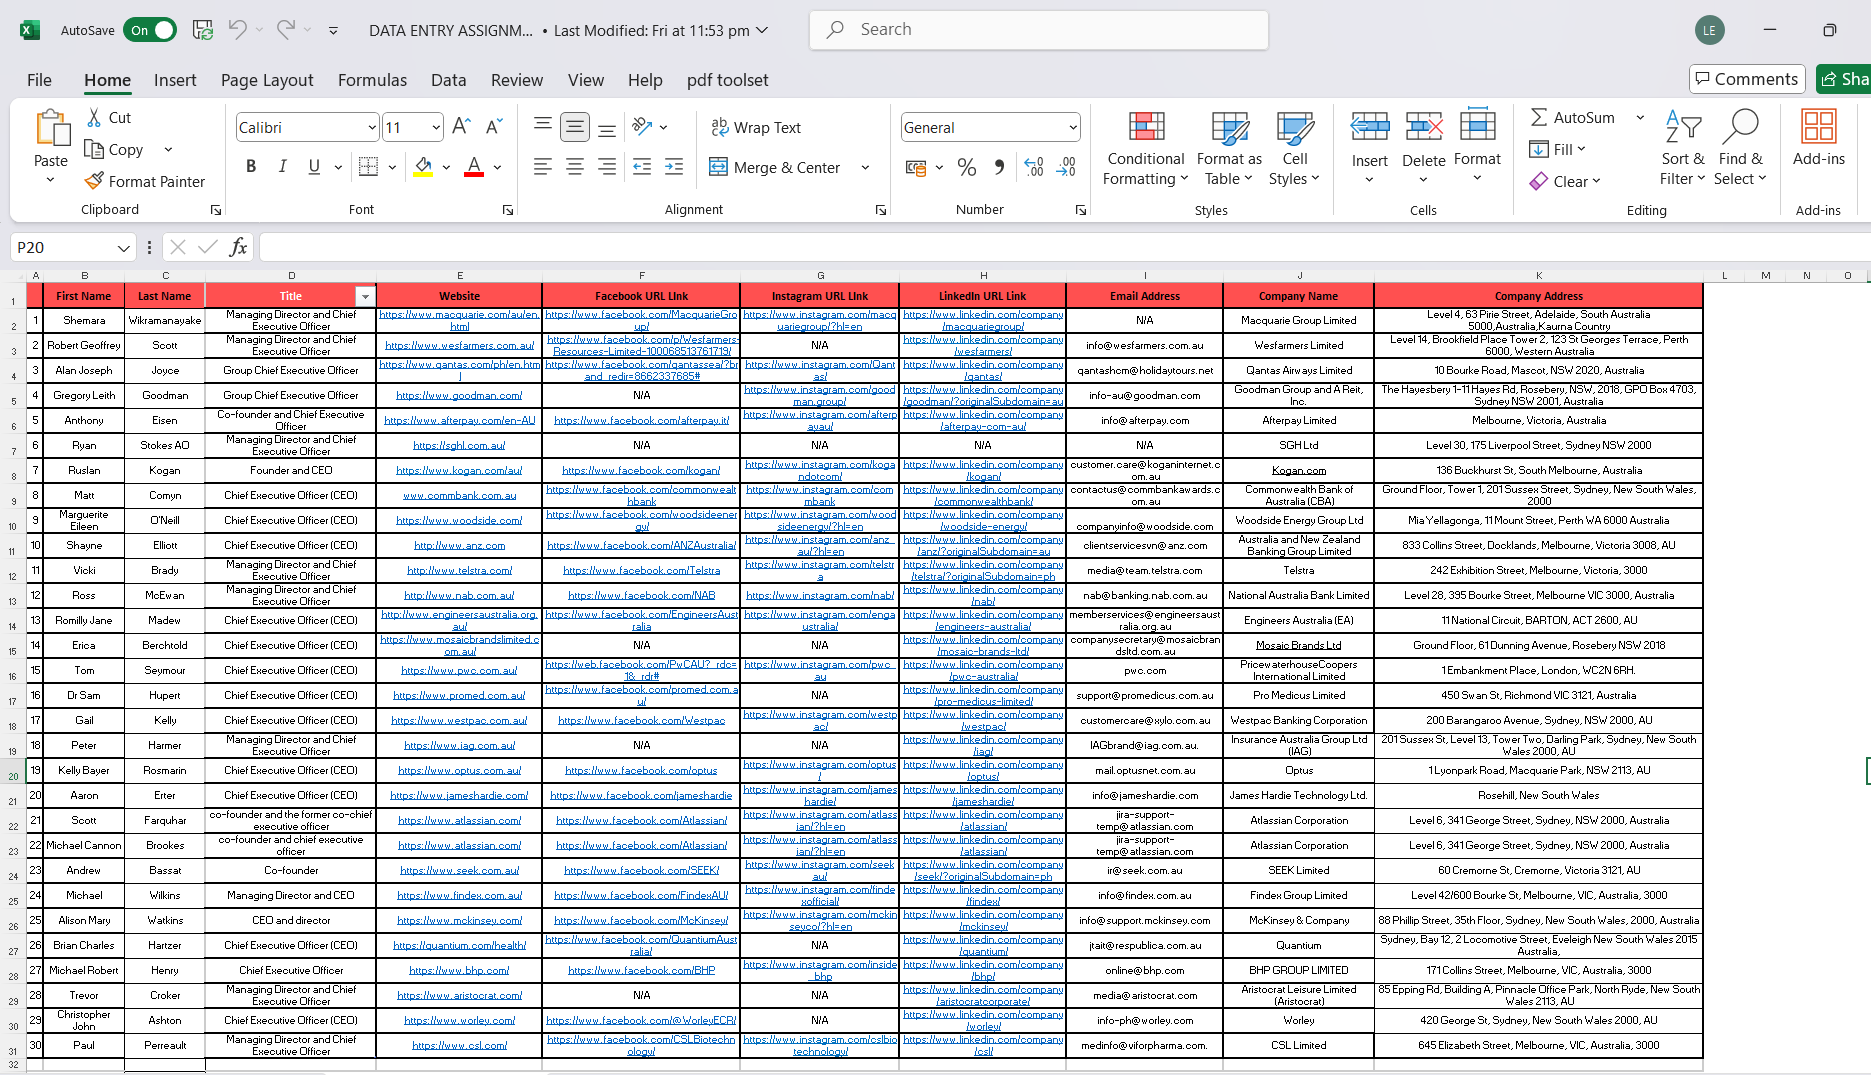Open the Title column filter dropdown

365,296
